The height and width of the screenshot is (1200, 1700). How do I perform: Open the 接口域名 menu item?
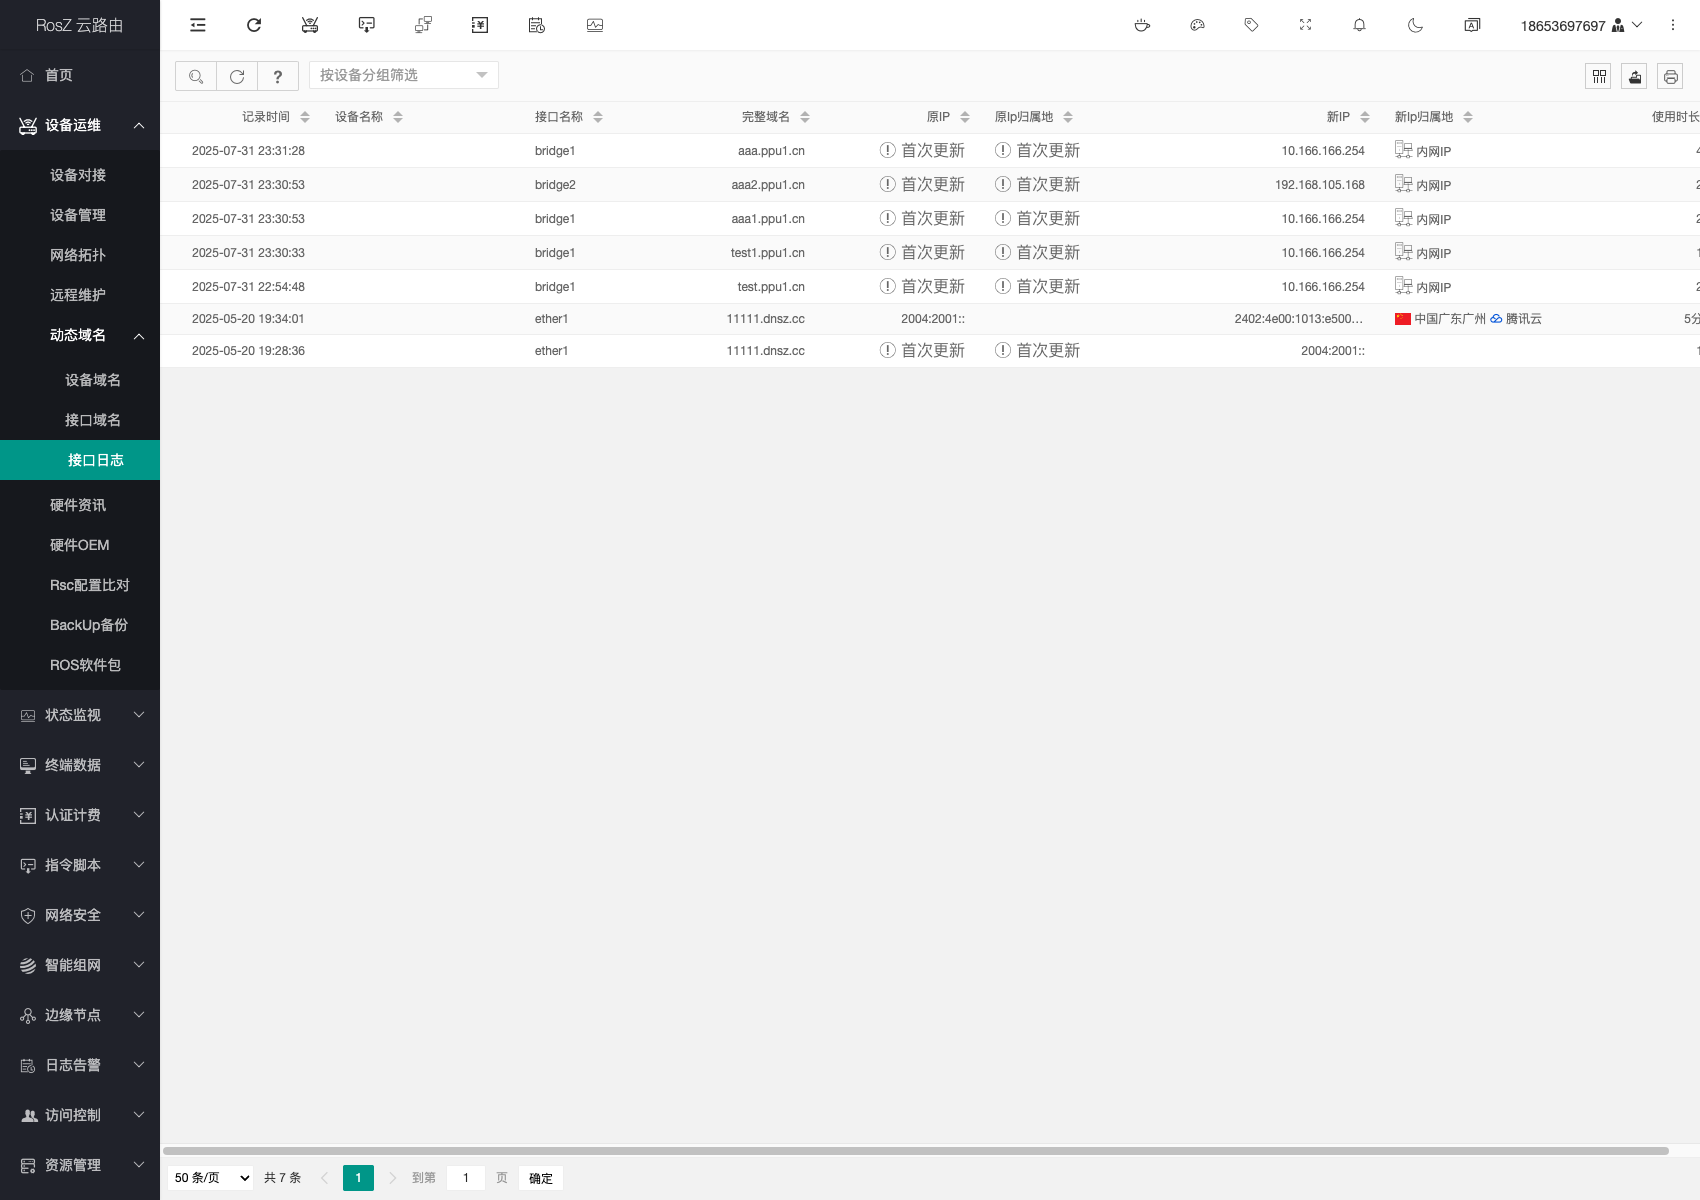(93, 420)
